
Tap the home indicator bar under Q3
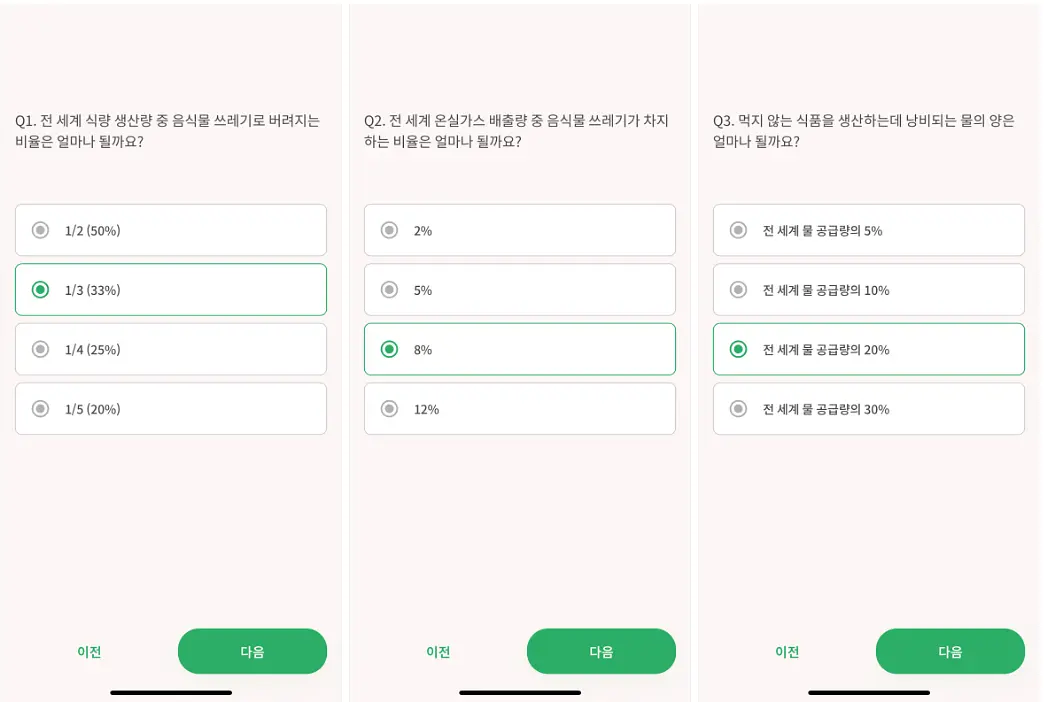[x=869, y=693]
